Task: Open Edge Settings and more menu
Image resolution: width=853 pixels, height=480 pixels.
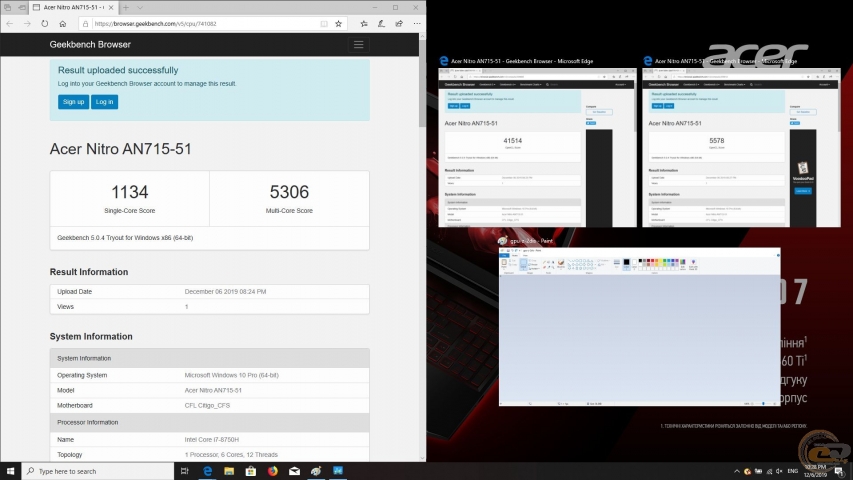Action: tap(417, 23)
